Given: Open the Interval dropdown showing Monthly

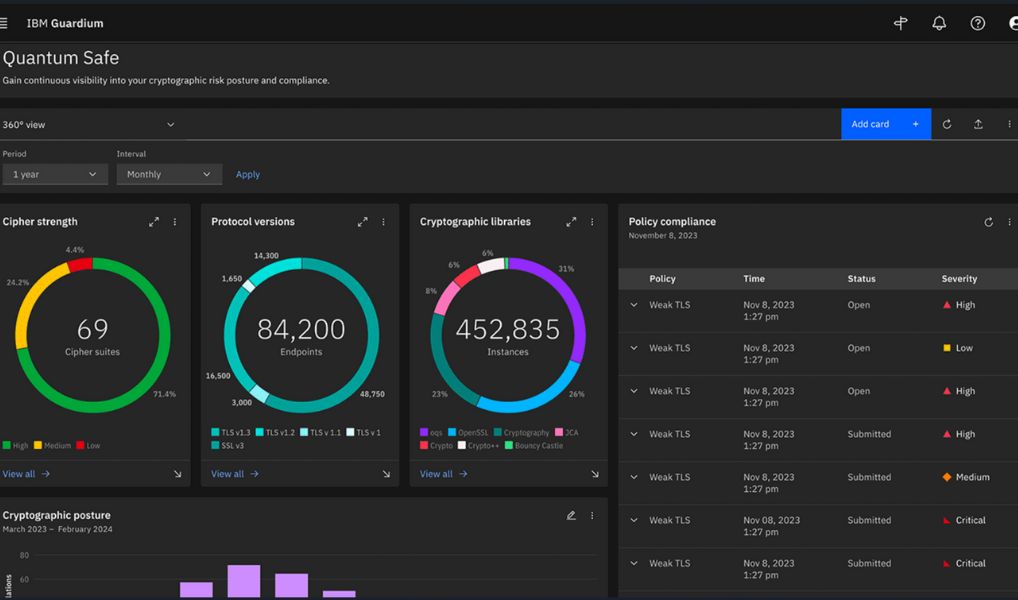Looking at the screenshot, I should point(169,175).
